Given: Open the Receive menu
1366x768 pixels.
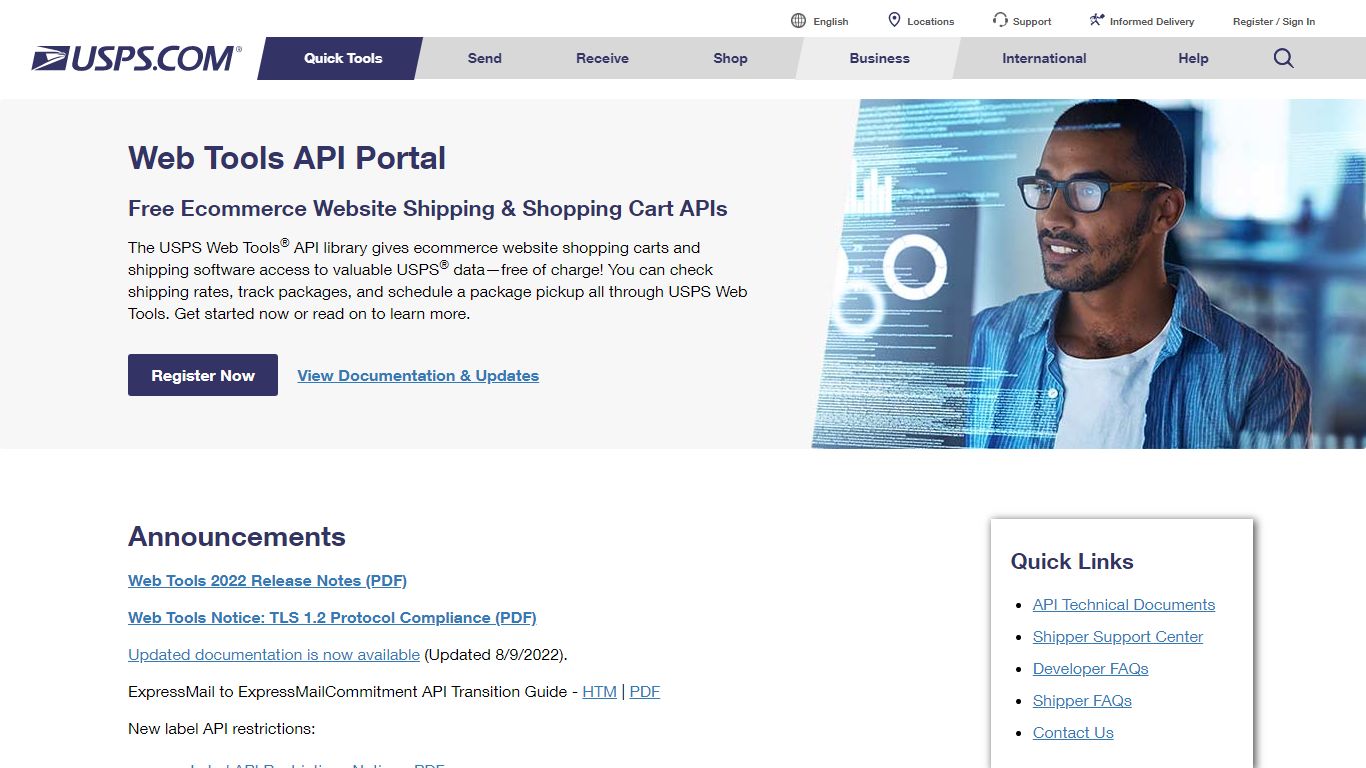Looking at the screenshot, I should click(602, 58).
